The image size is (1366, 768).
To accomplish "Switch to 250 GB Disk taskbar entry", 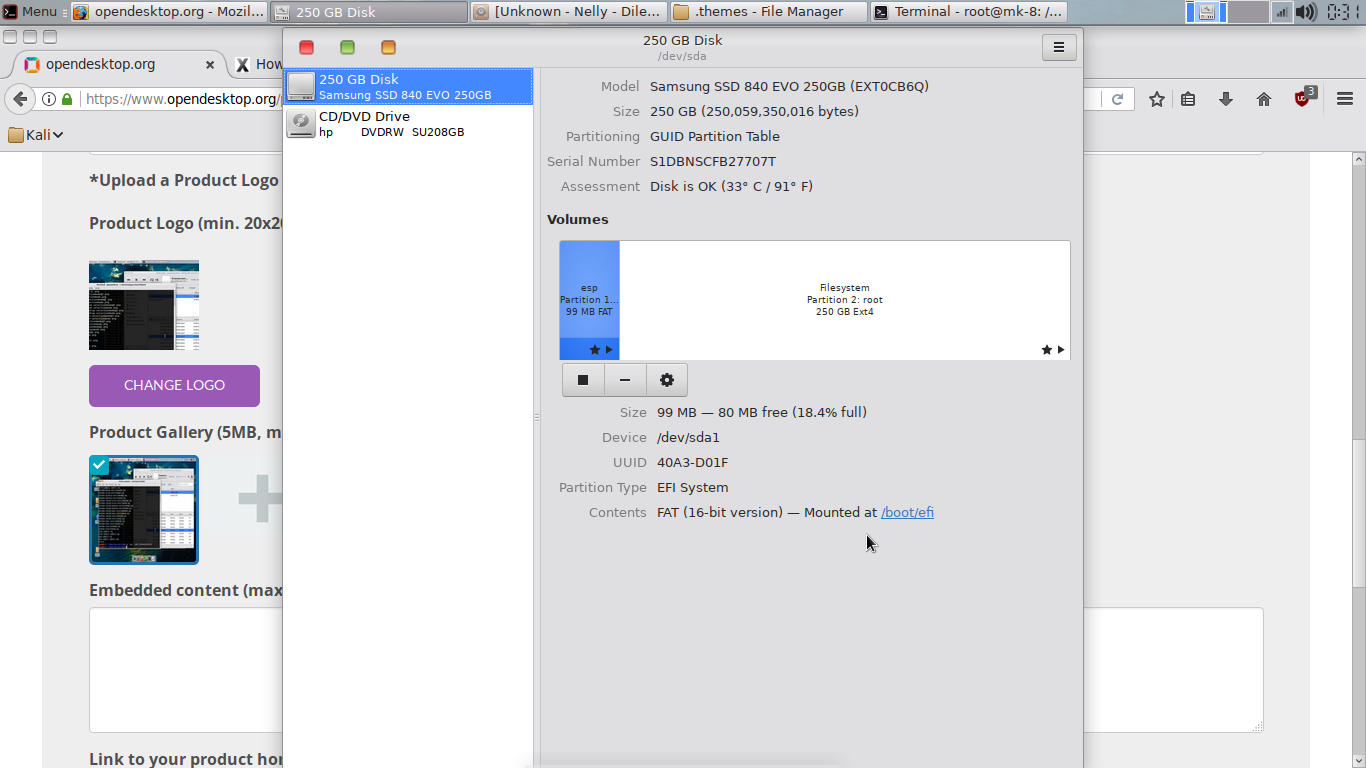I will point(369,12).
